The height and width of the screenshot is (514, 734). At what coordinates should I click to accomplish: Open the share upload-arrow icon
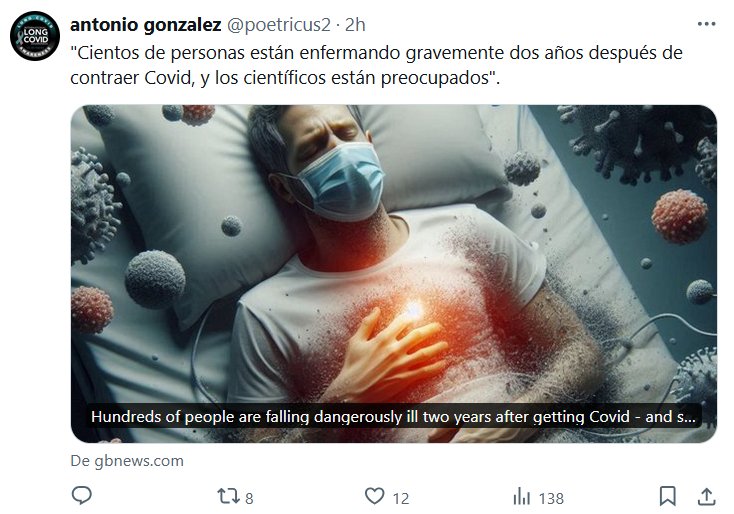click(706, 496)
